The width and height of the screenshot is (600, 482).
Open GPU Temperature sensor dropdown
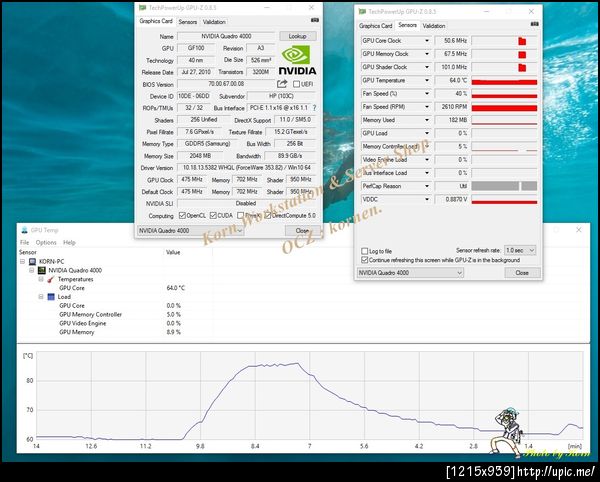click(427, 80)
